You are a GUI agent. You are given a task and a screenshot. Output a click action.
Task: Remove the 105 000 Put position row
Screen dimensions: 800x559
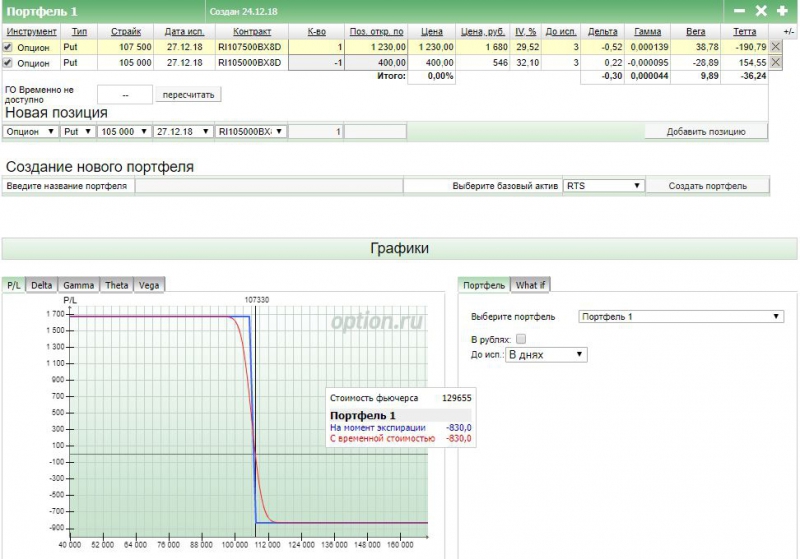776,63
